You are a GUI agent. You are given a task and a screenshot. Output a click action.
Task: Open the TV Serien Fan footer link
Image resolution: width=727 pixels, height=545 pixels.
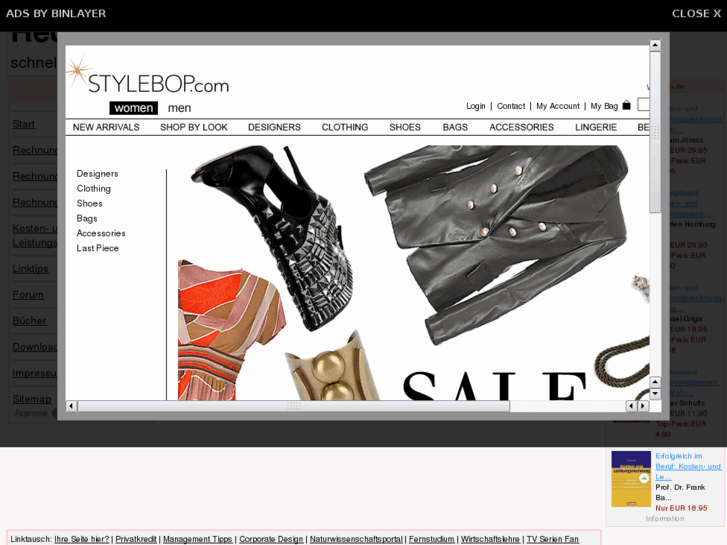point(553,539)
